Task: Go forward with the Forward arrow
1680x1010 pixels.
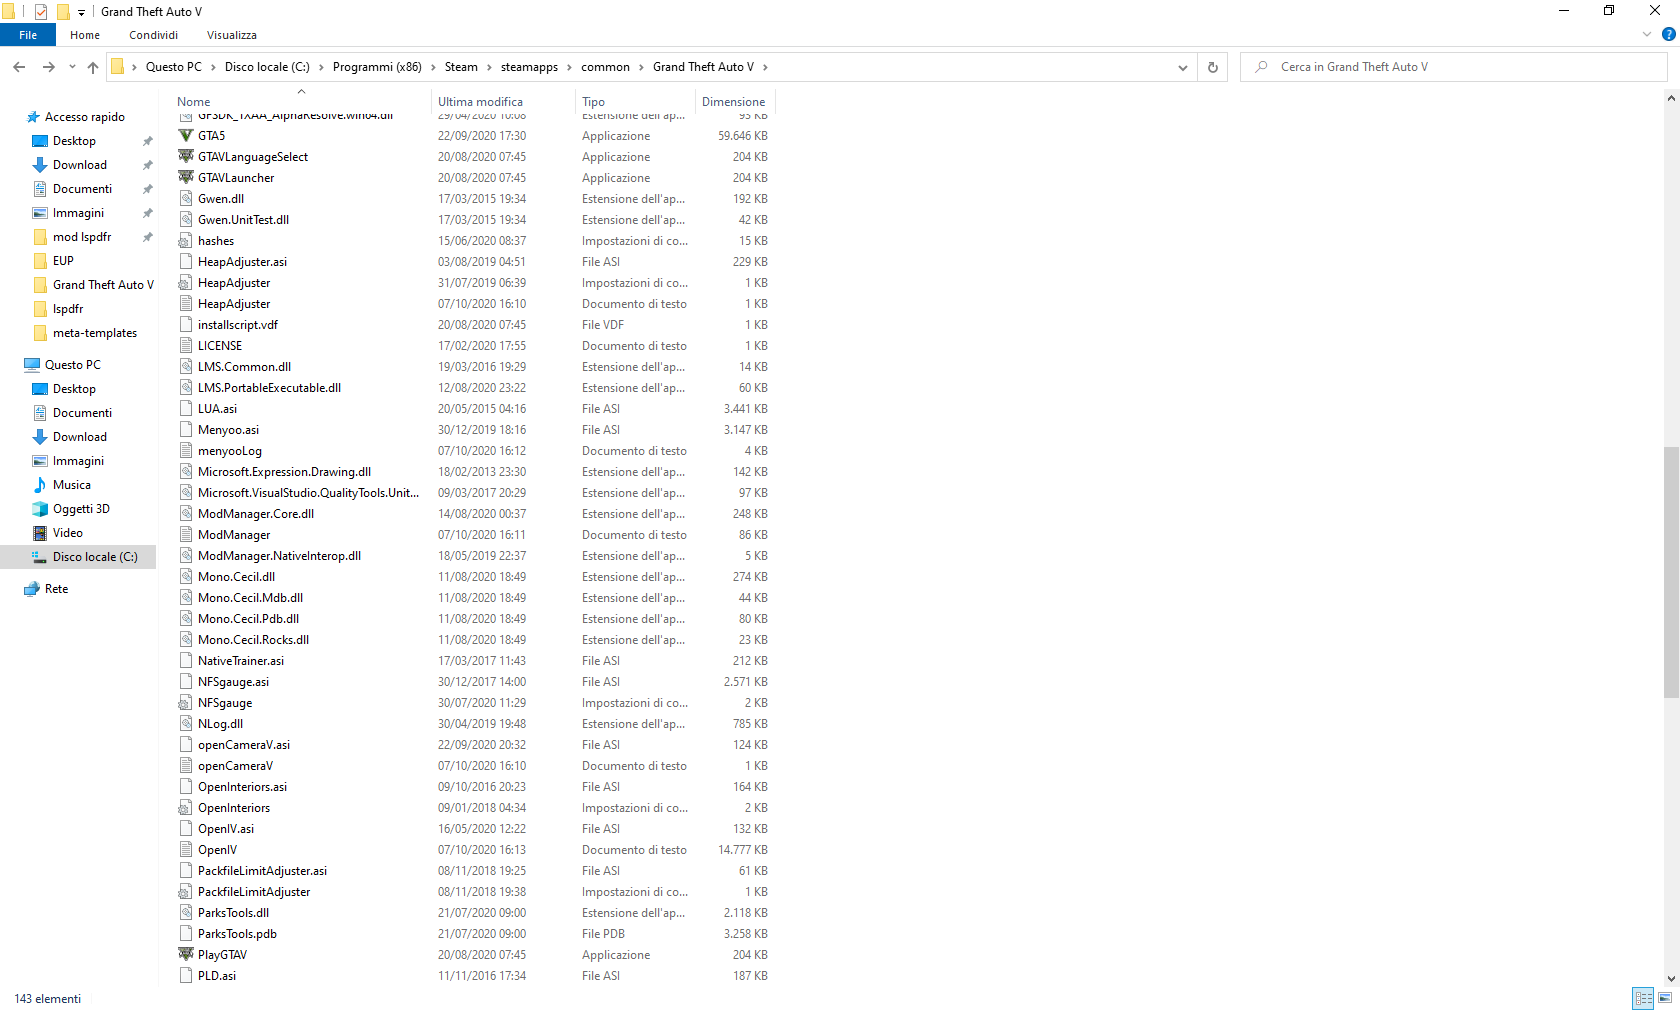Action: click(x=48, y=67)
